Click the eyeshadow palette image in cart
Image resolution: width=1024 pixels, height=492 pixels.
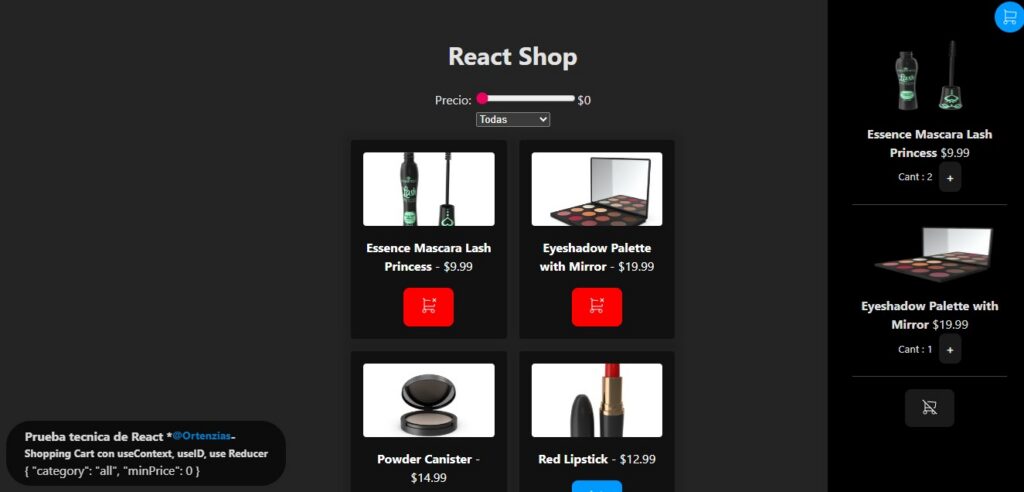pyautogui.click(x=929, y=255)
